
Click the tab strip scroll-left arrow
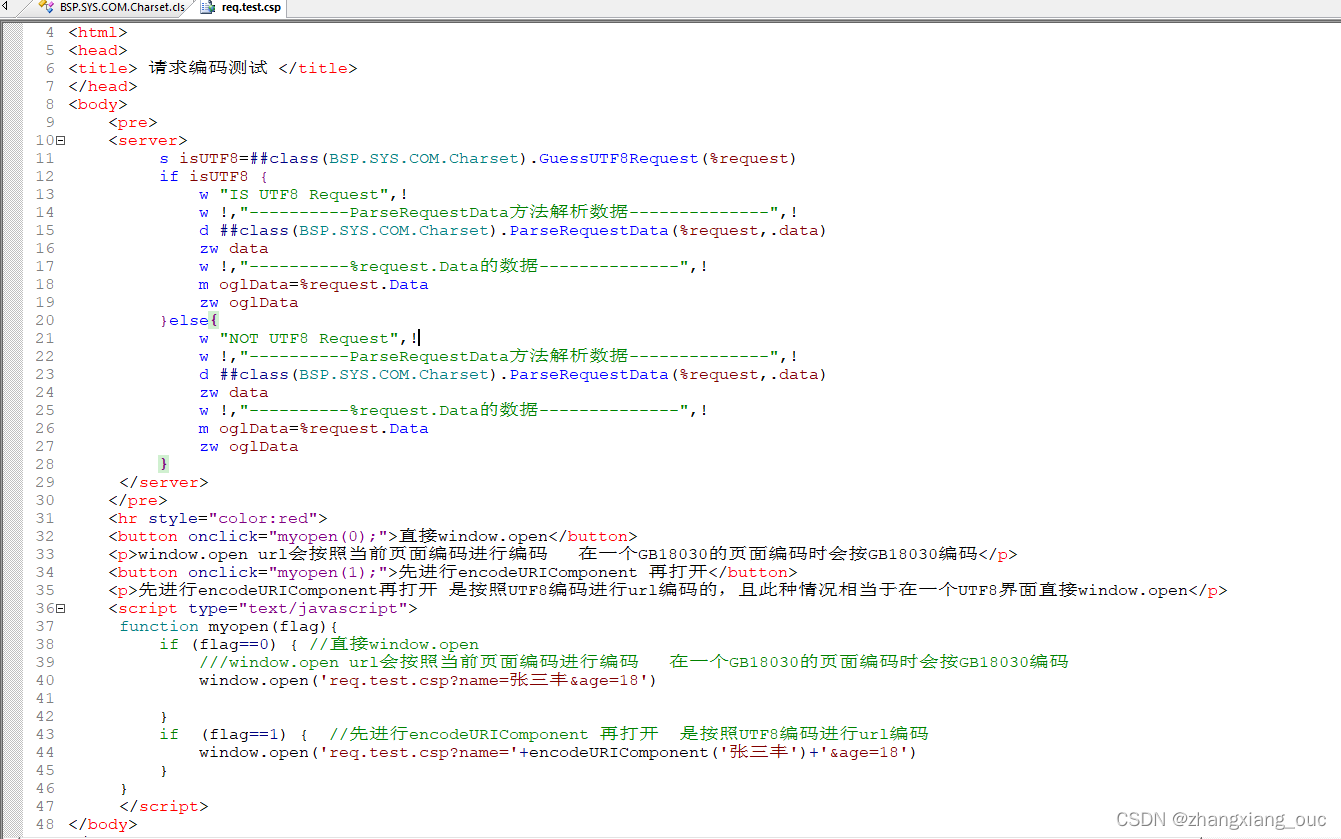(x=5, y=7)
